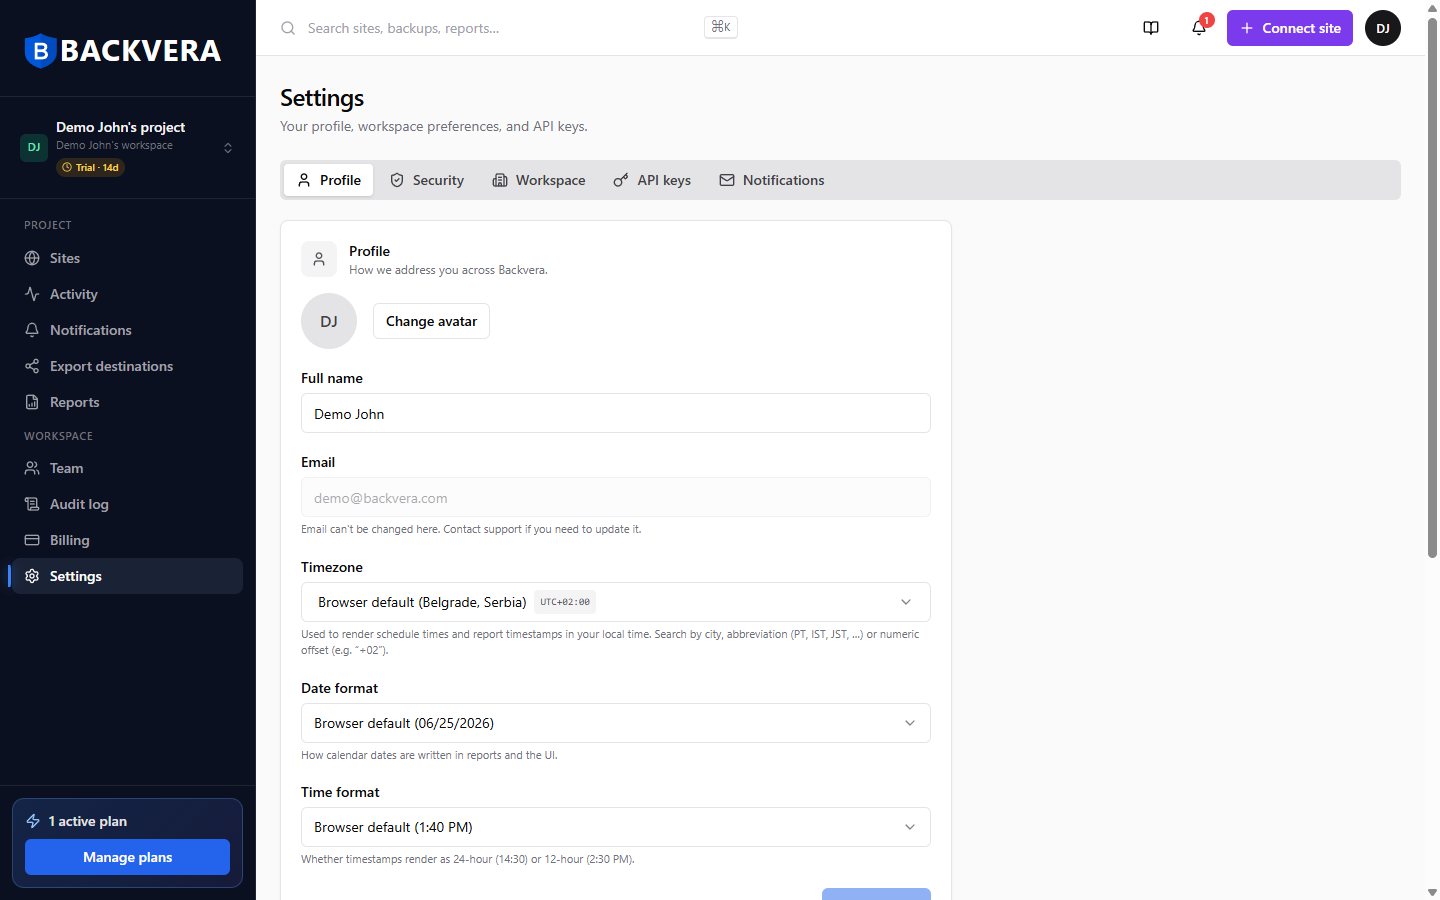Click the Activity pulse icon in the sidebar

[32, 294]
